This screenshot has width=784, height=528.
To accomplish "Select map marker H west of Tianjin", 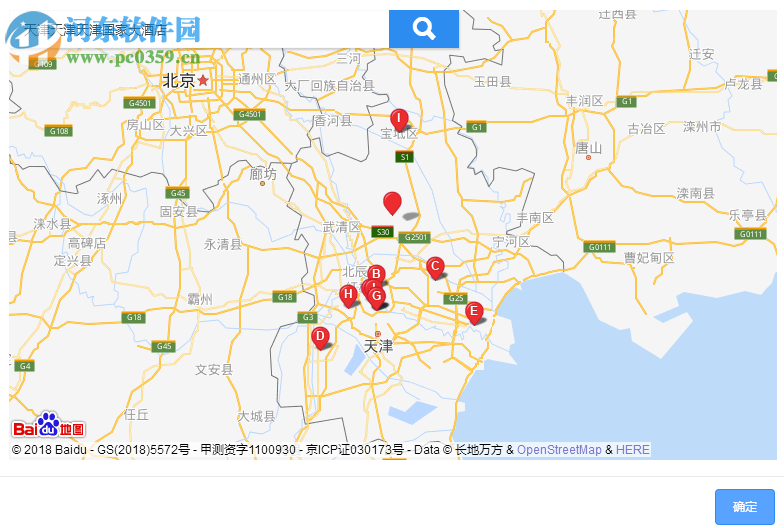I will pos(348,296).
